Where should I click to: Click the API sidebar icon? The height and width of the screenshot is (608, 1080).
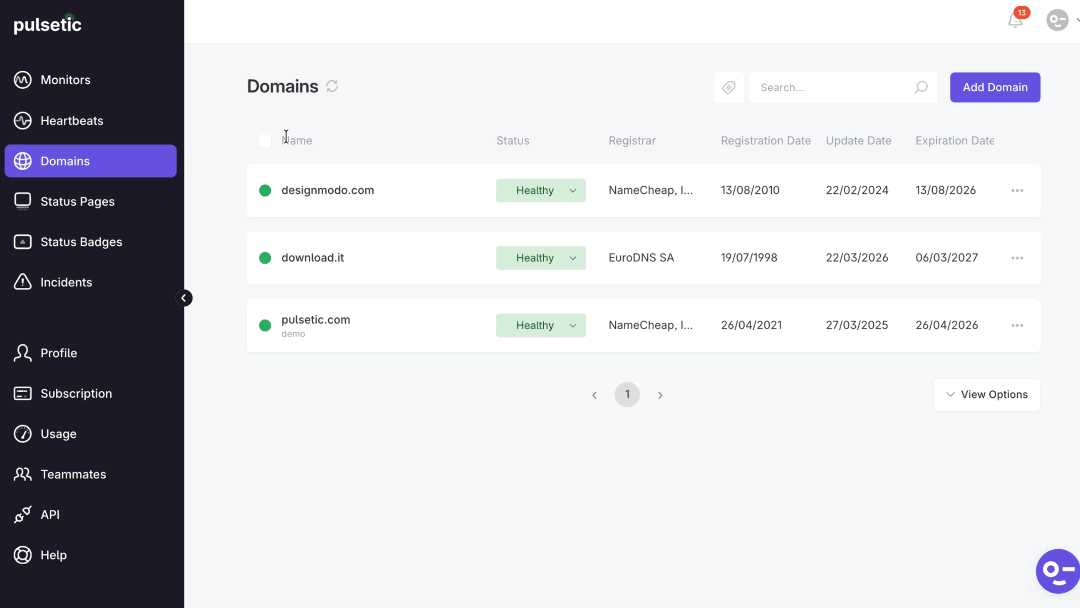(22, 514)
